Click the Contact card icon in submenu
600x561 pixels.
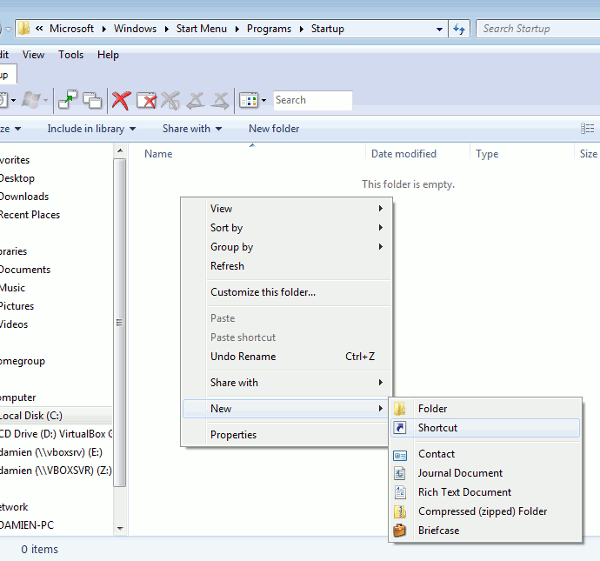pos(400,455)
